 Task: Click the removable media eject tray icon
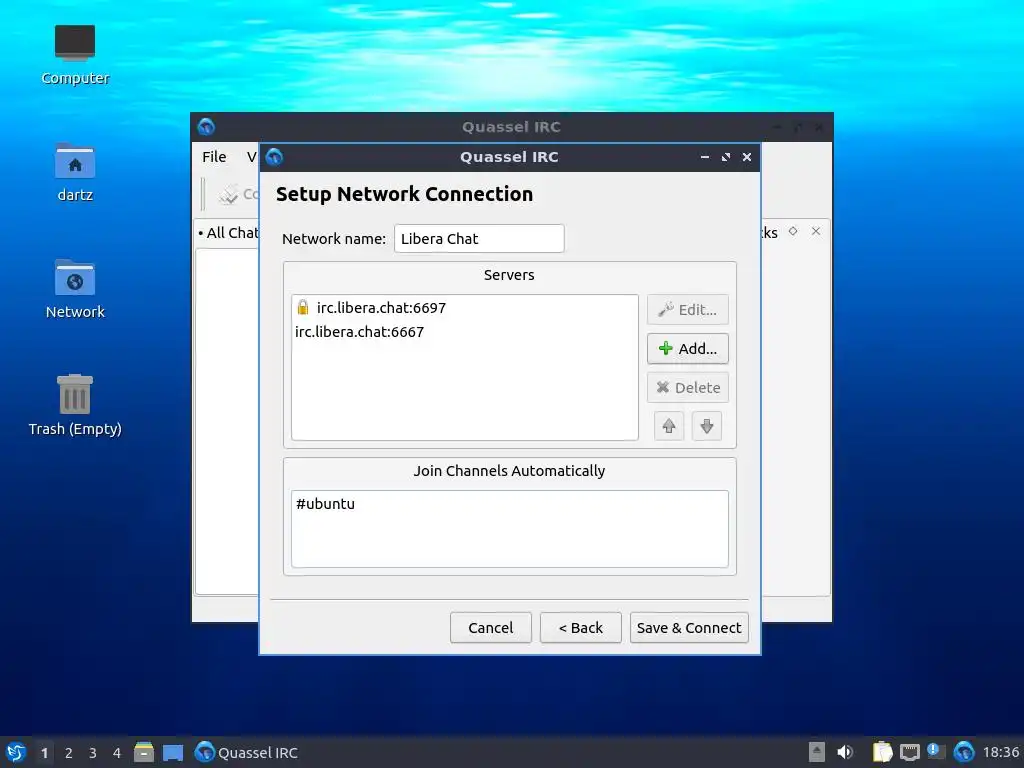tap(817, 752)
